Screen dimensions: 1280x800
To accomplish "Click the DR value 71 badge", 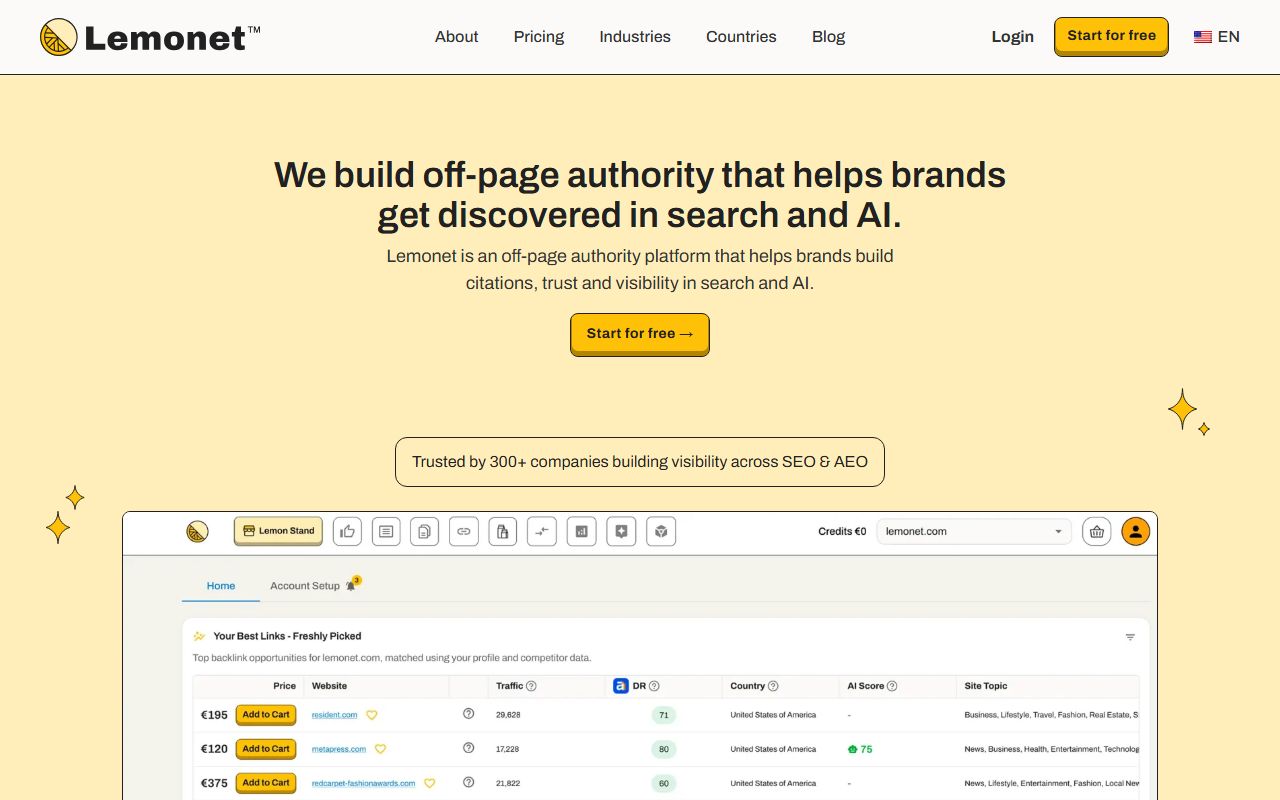I will (663, 715).
